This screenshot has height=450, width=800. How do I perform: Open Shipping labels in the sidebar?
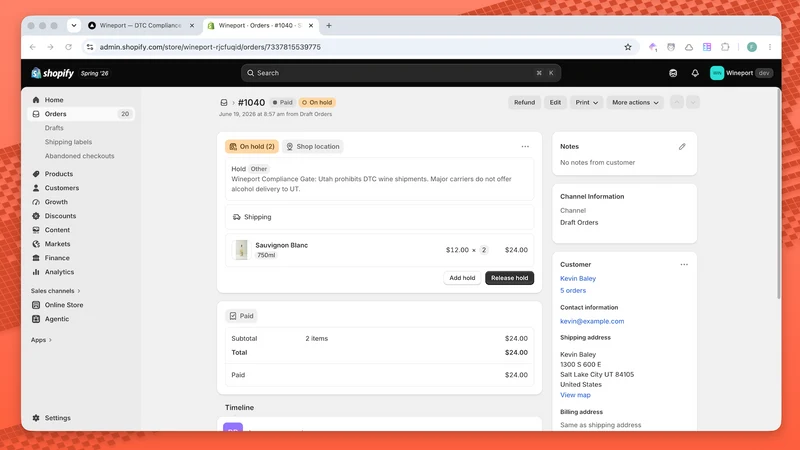coord(68,142)
